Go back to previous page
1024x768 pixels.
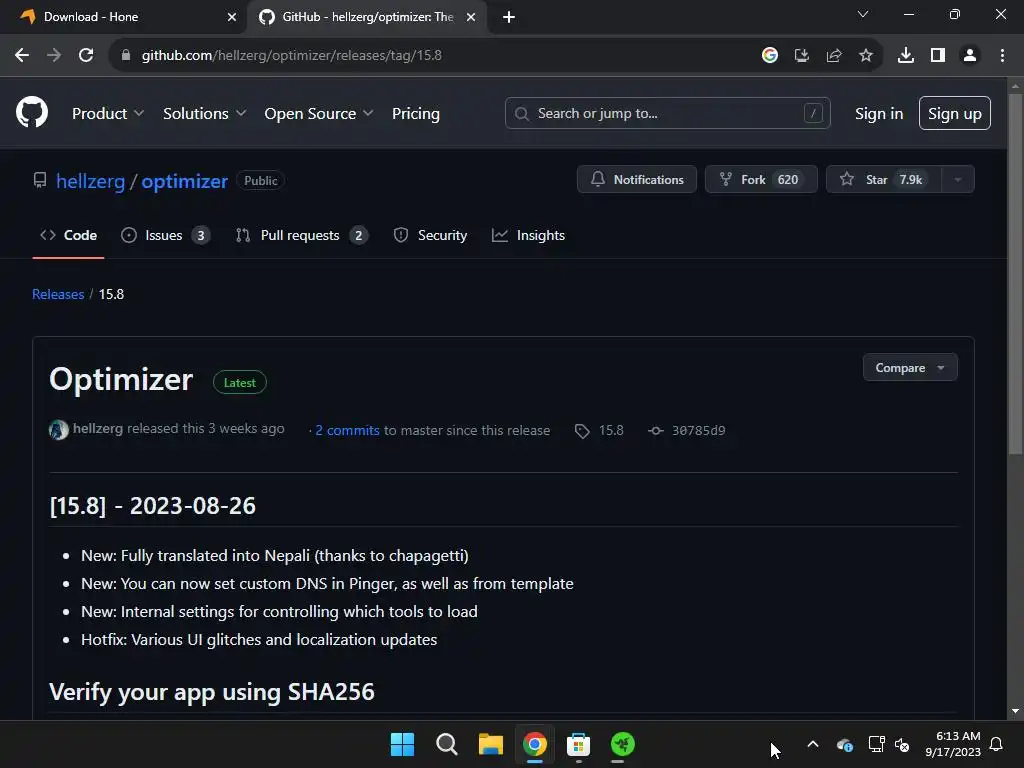[x=22, y=56]
